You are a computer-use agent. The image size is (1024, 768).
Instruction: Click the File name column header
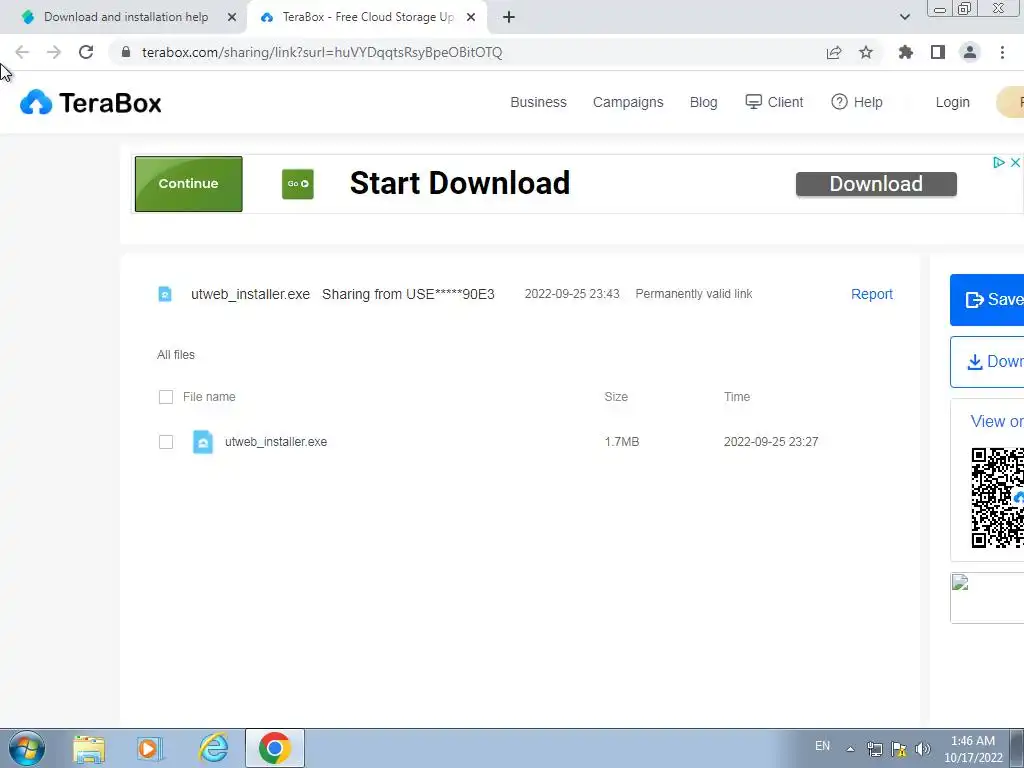click(x=209, y=397)
